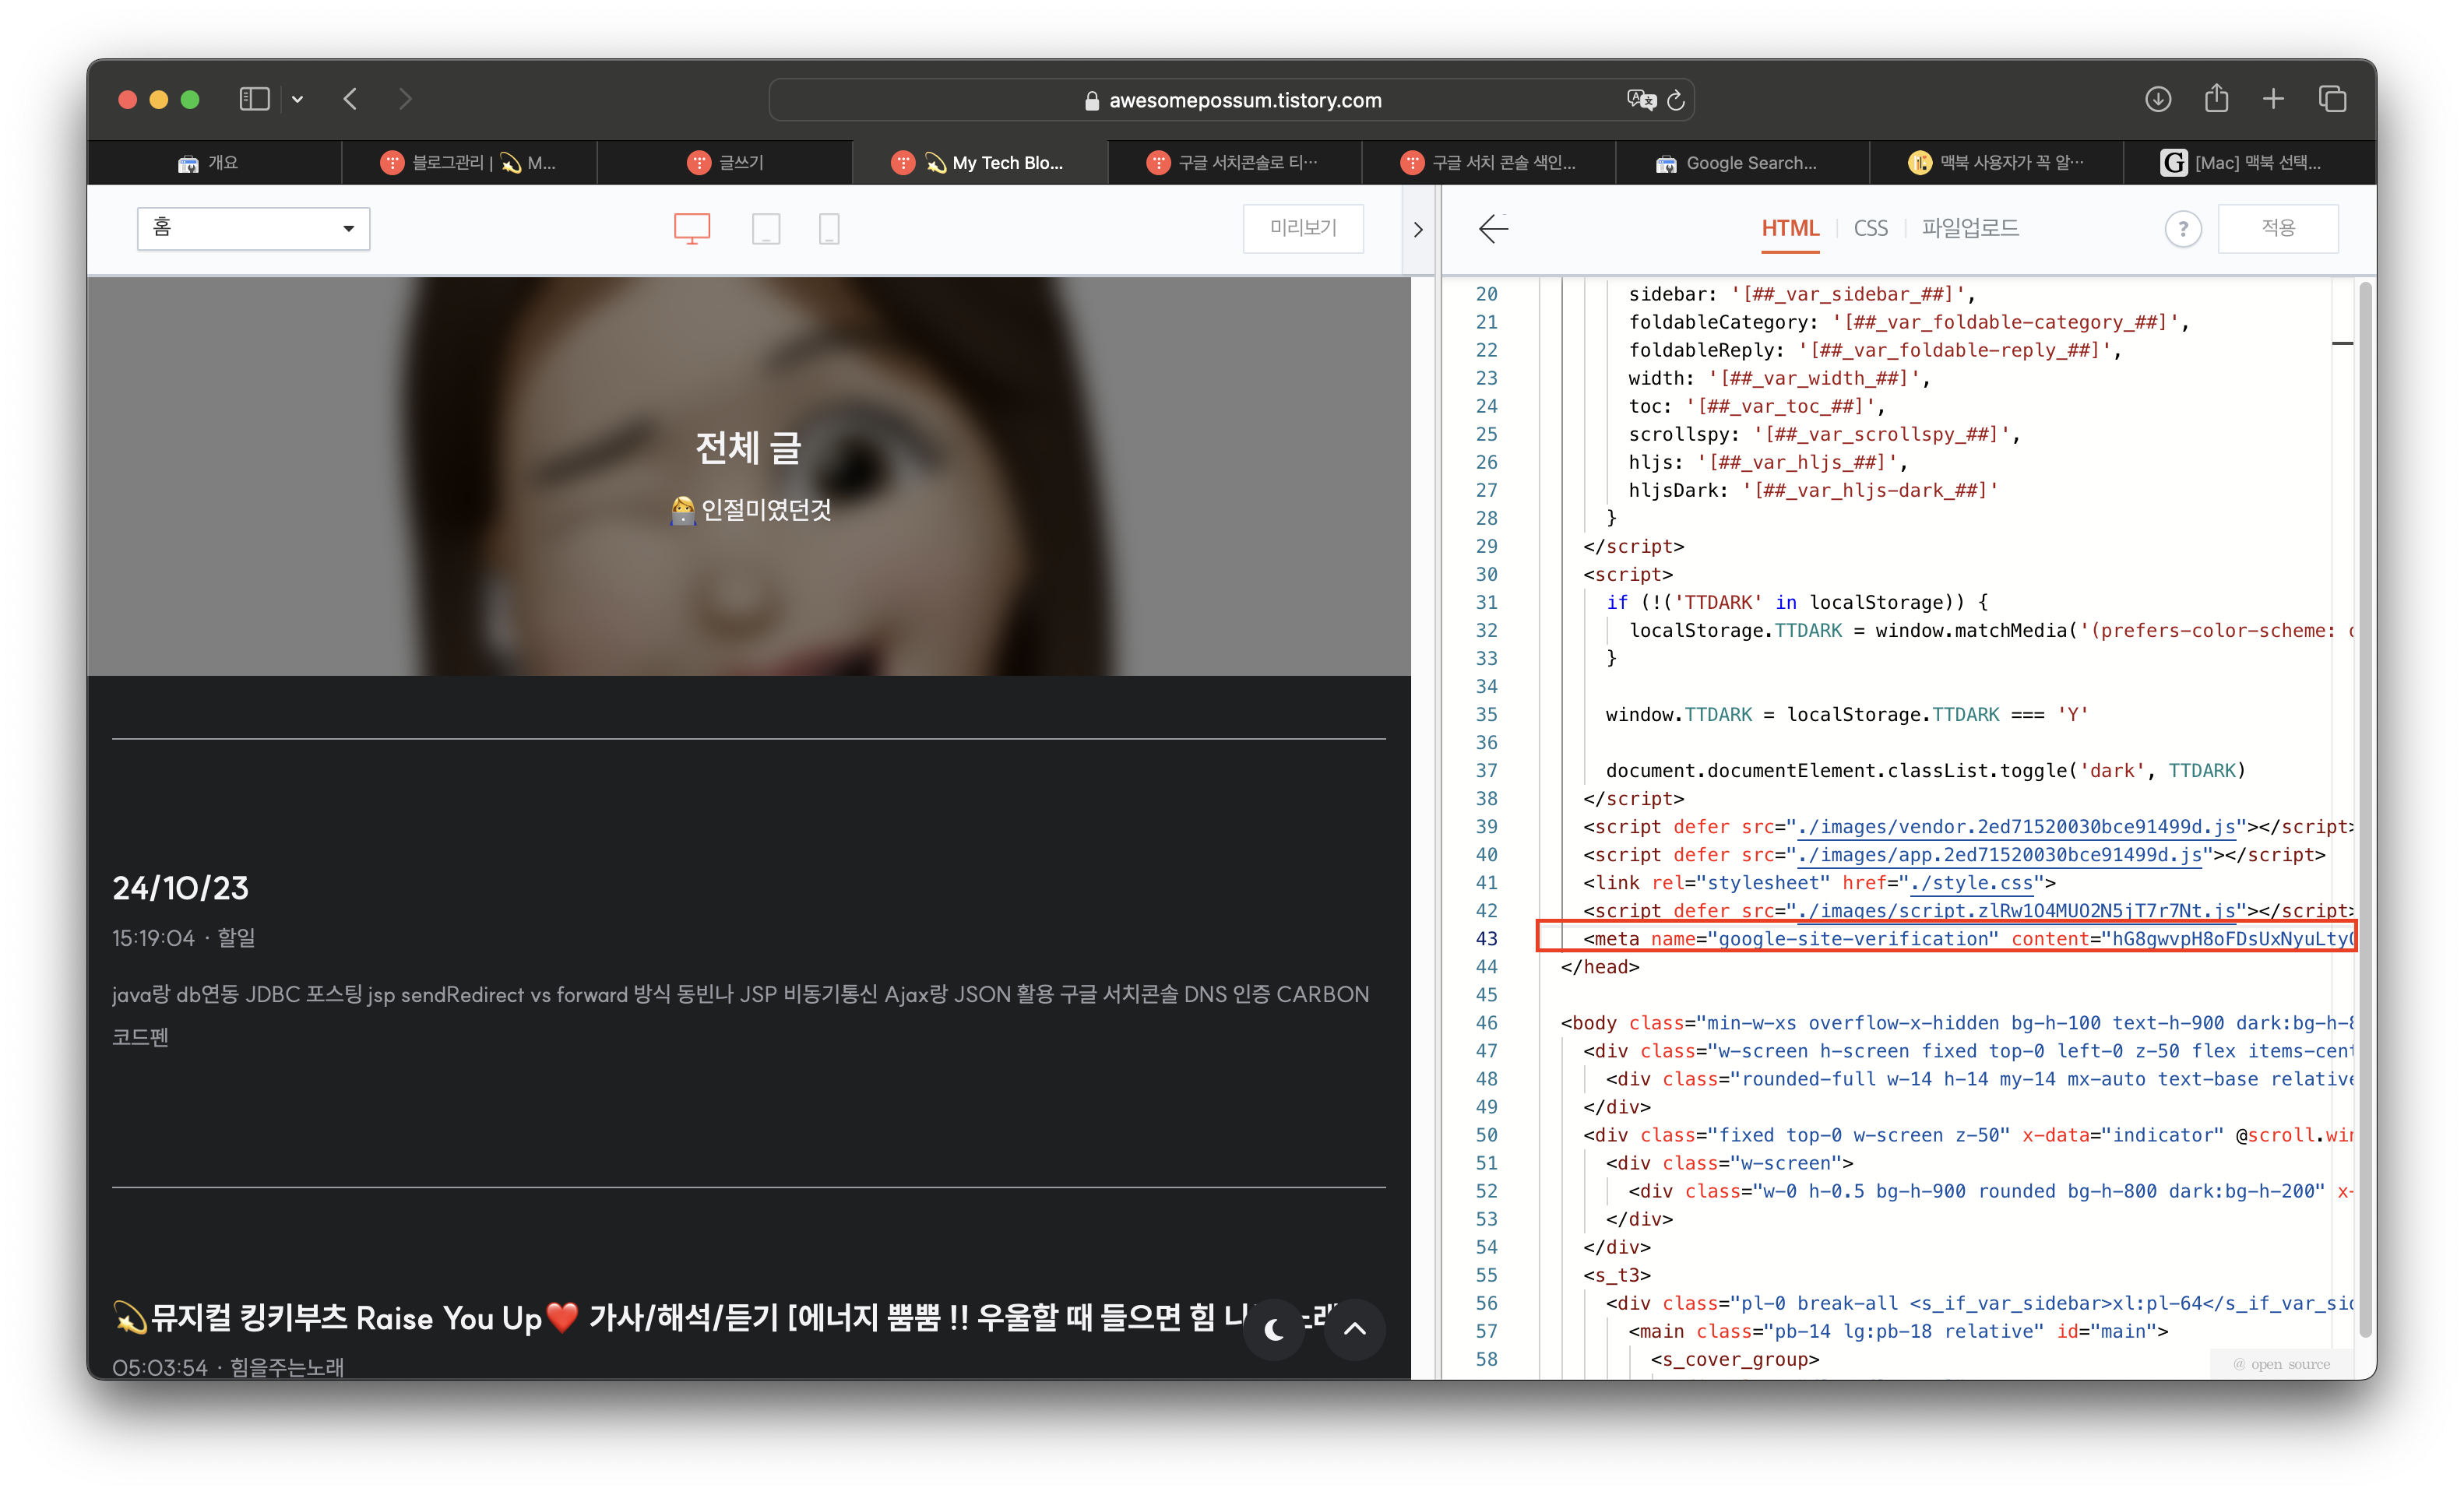2464x1495 pixels.
Task: Click the <s_t3> tag on line 55
Action: pyautogui.click(x=1616, y=1274)
